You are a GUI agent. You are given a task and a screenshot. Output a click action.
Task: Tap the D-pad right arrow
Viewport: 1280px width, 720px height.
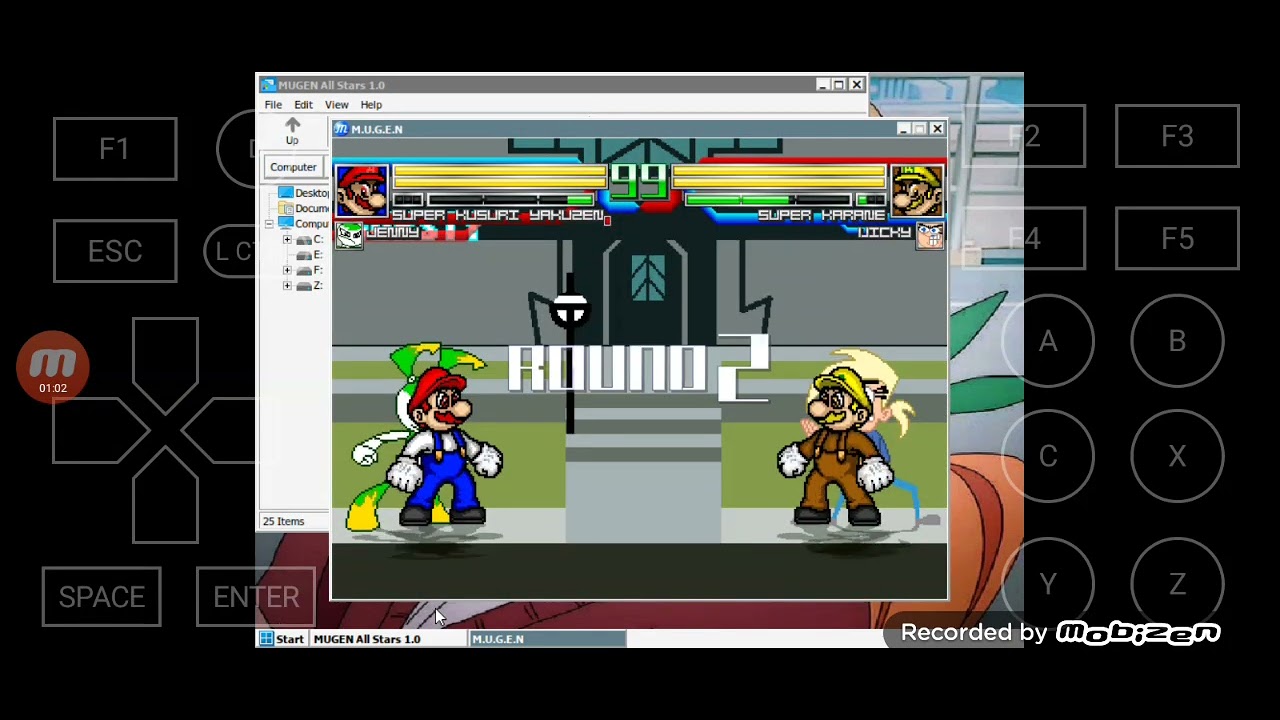point(220,430)
